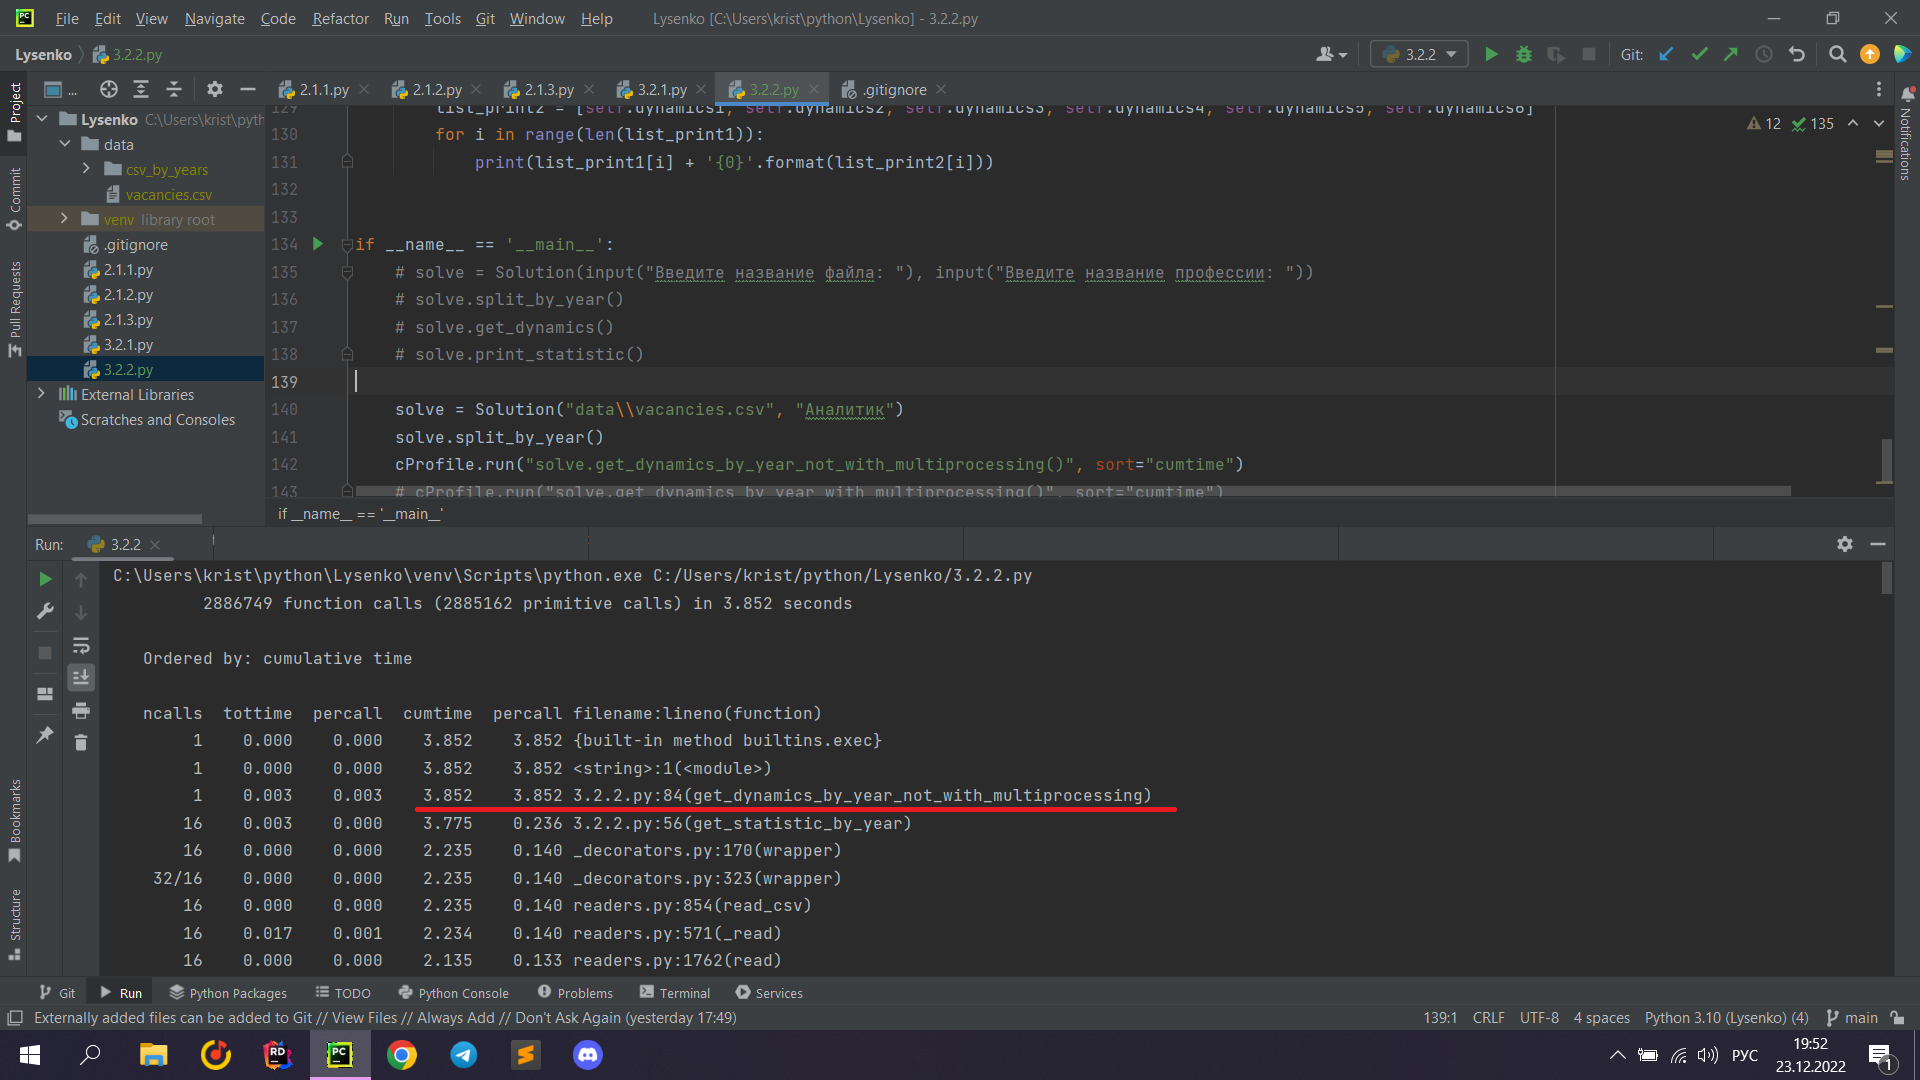Open Run panel settings gear
Screen dimensions: 1920x1080
click(x=1844, y=544)
